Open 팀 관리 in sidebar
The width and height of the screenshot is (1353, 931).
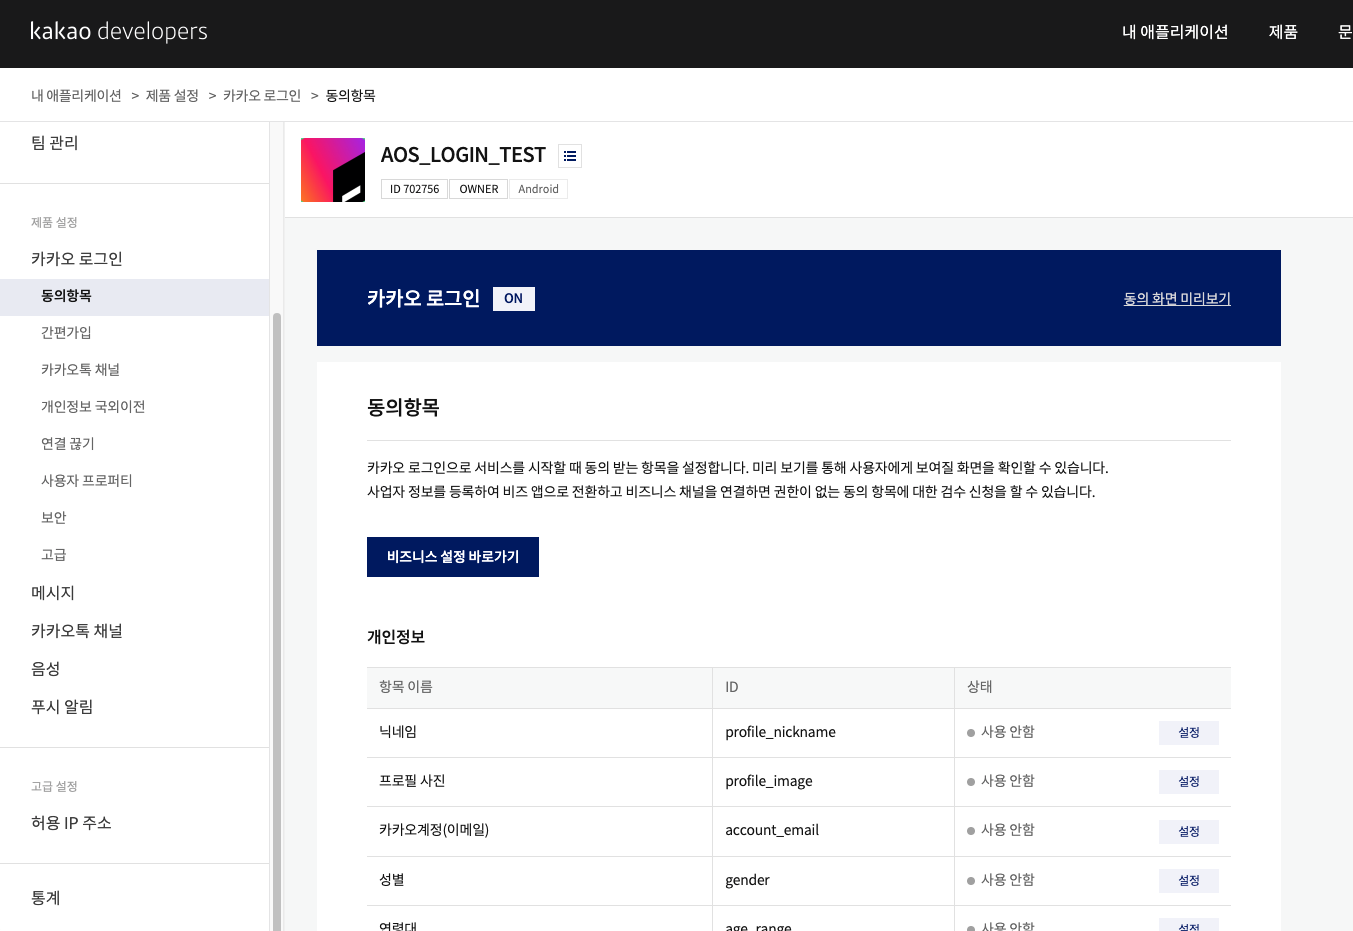55,143
